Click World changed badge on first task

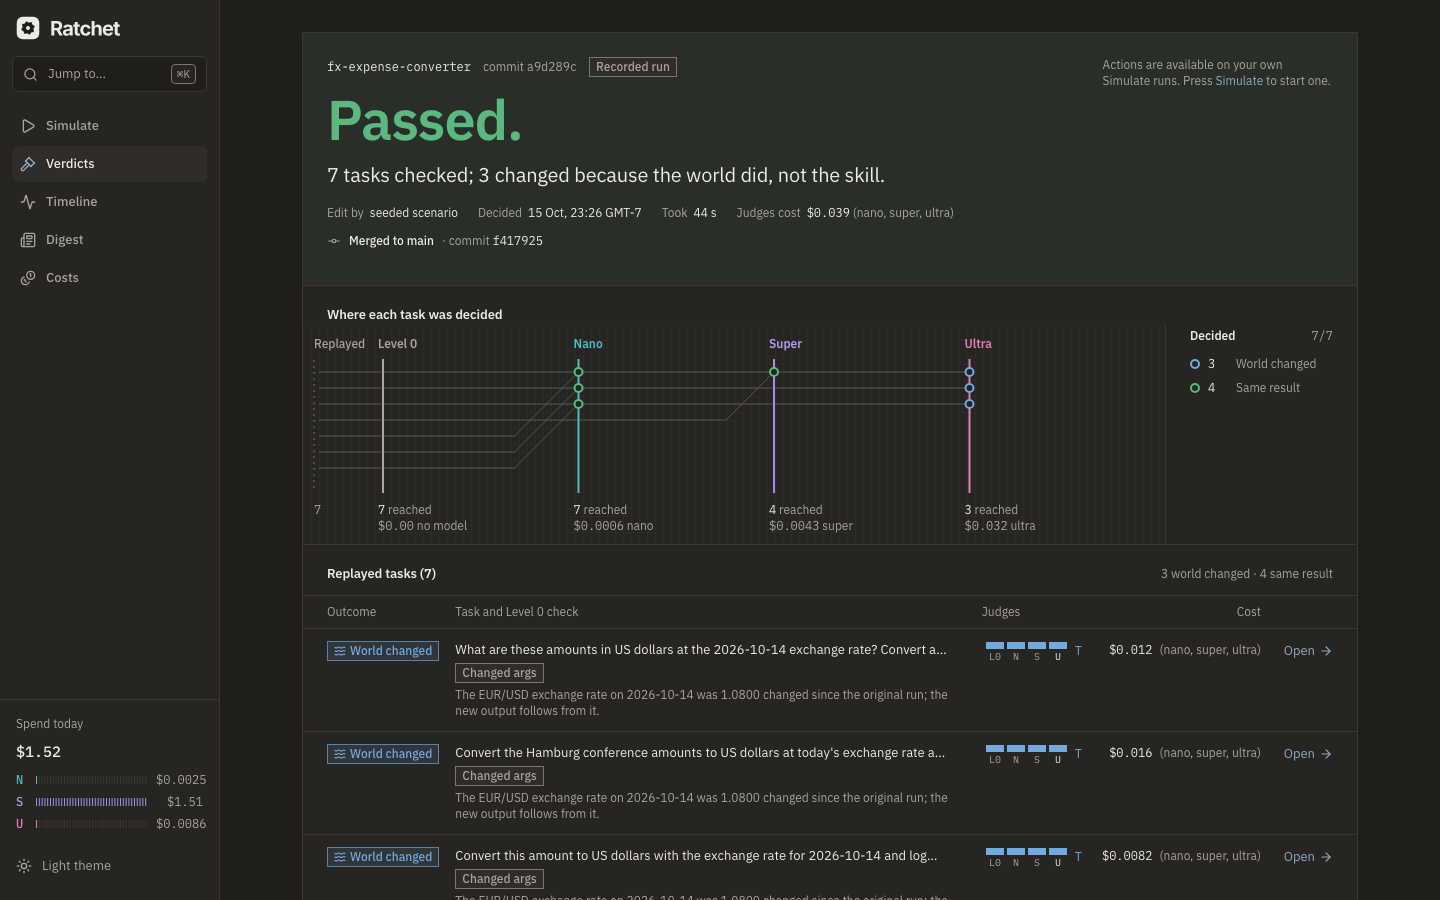(383, 651)
